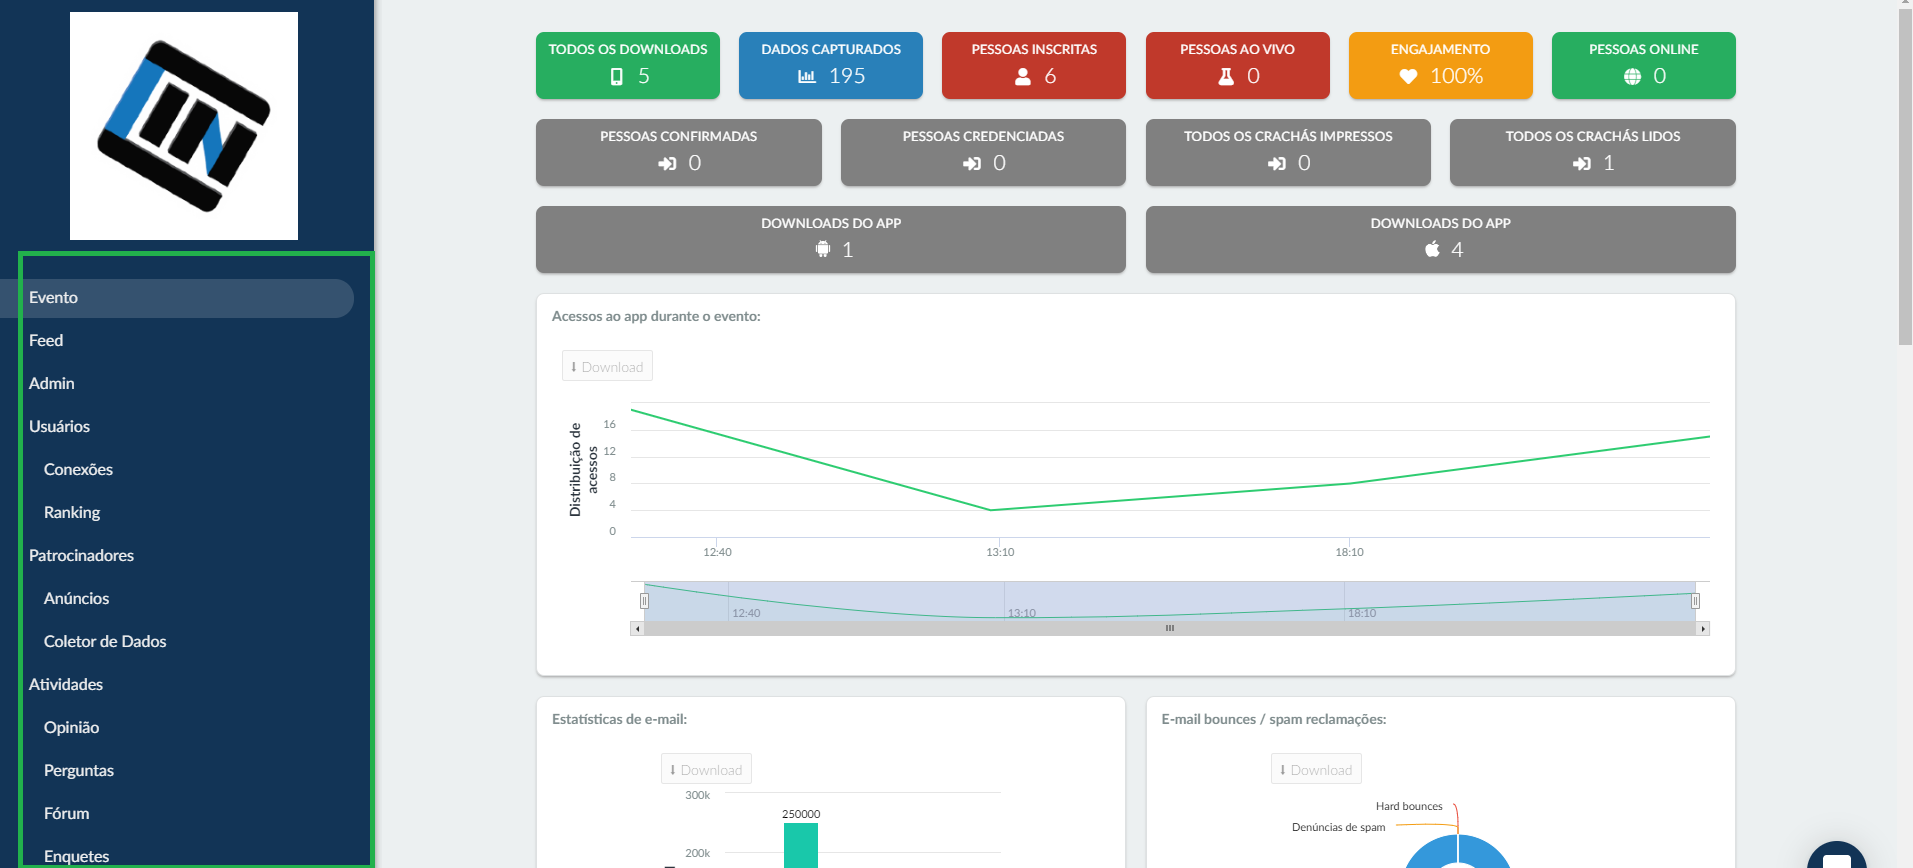Click the chart navigator scrollbar grip

(1170, 628)
